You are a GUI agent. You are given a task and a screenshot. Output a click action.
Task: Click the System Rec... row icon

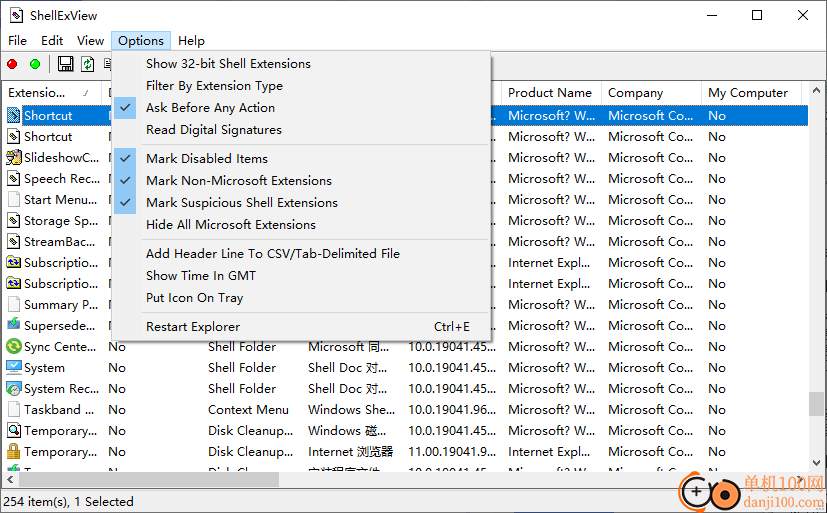[x=14, y=389]
